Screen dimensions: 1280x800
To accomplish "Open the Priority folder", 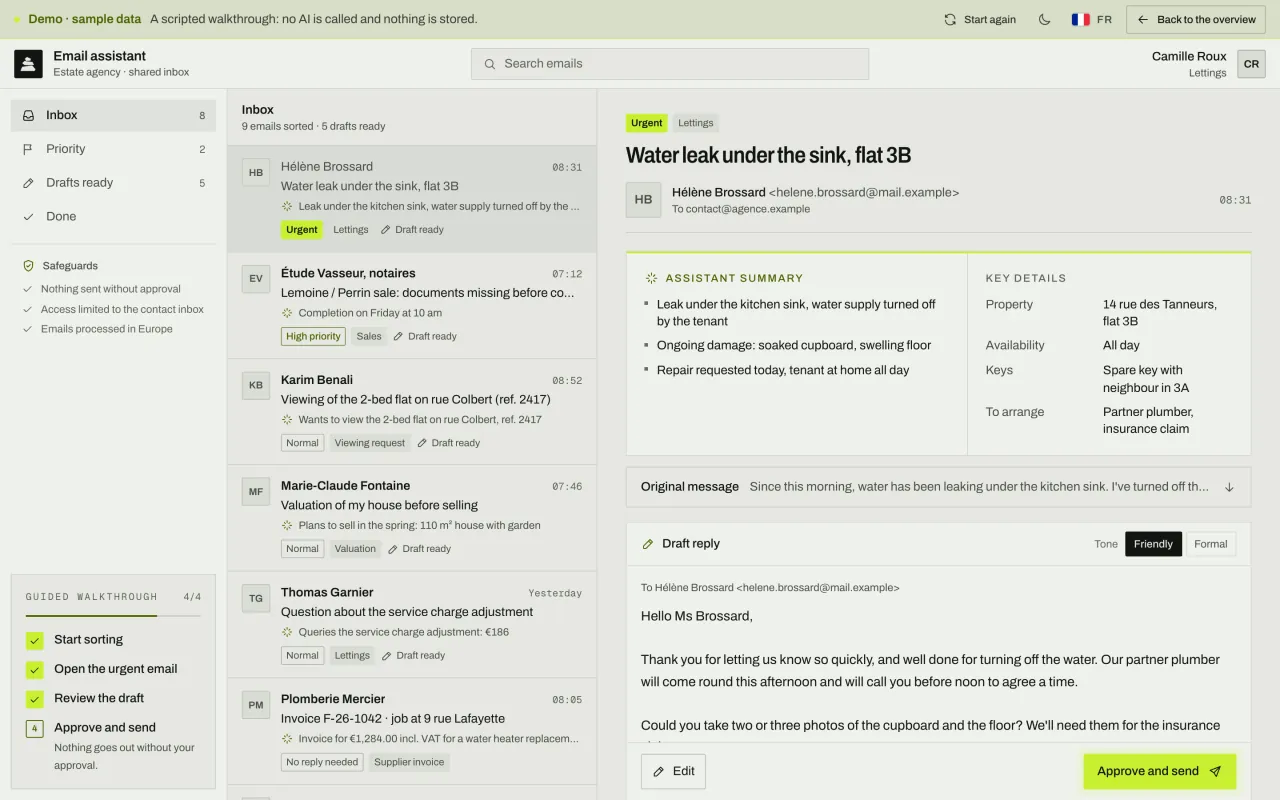I will pyautogui.click(x=113, y=149).
